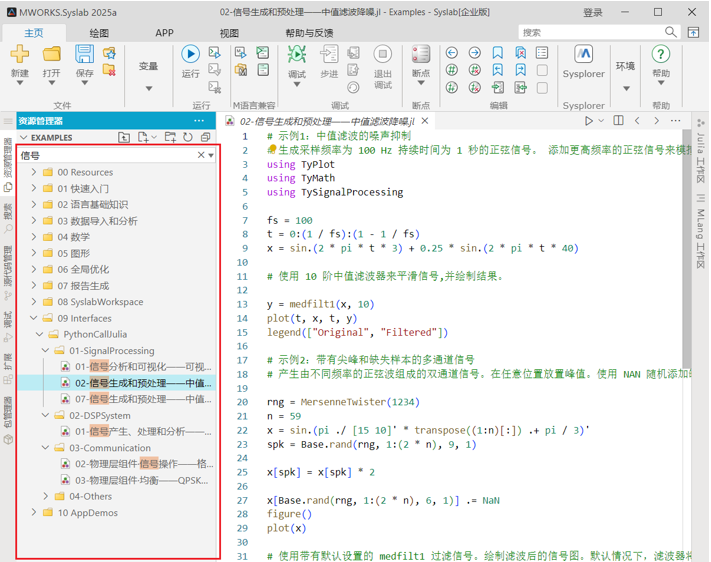Click the editor more actions (…) button
The image size is (711, 562).
click(676, 121)
